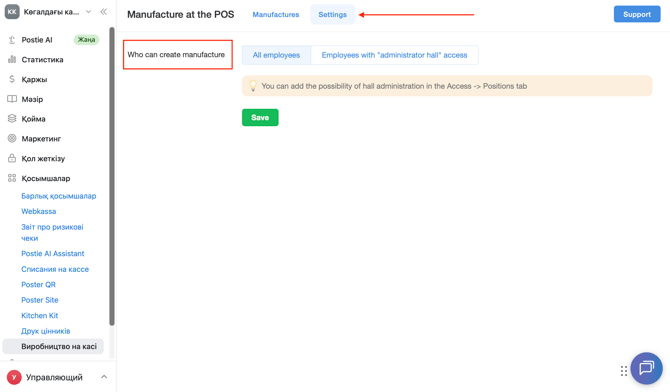Select the All employees option
Viewport: 670px width, 392px height.
pos(276,55)
